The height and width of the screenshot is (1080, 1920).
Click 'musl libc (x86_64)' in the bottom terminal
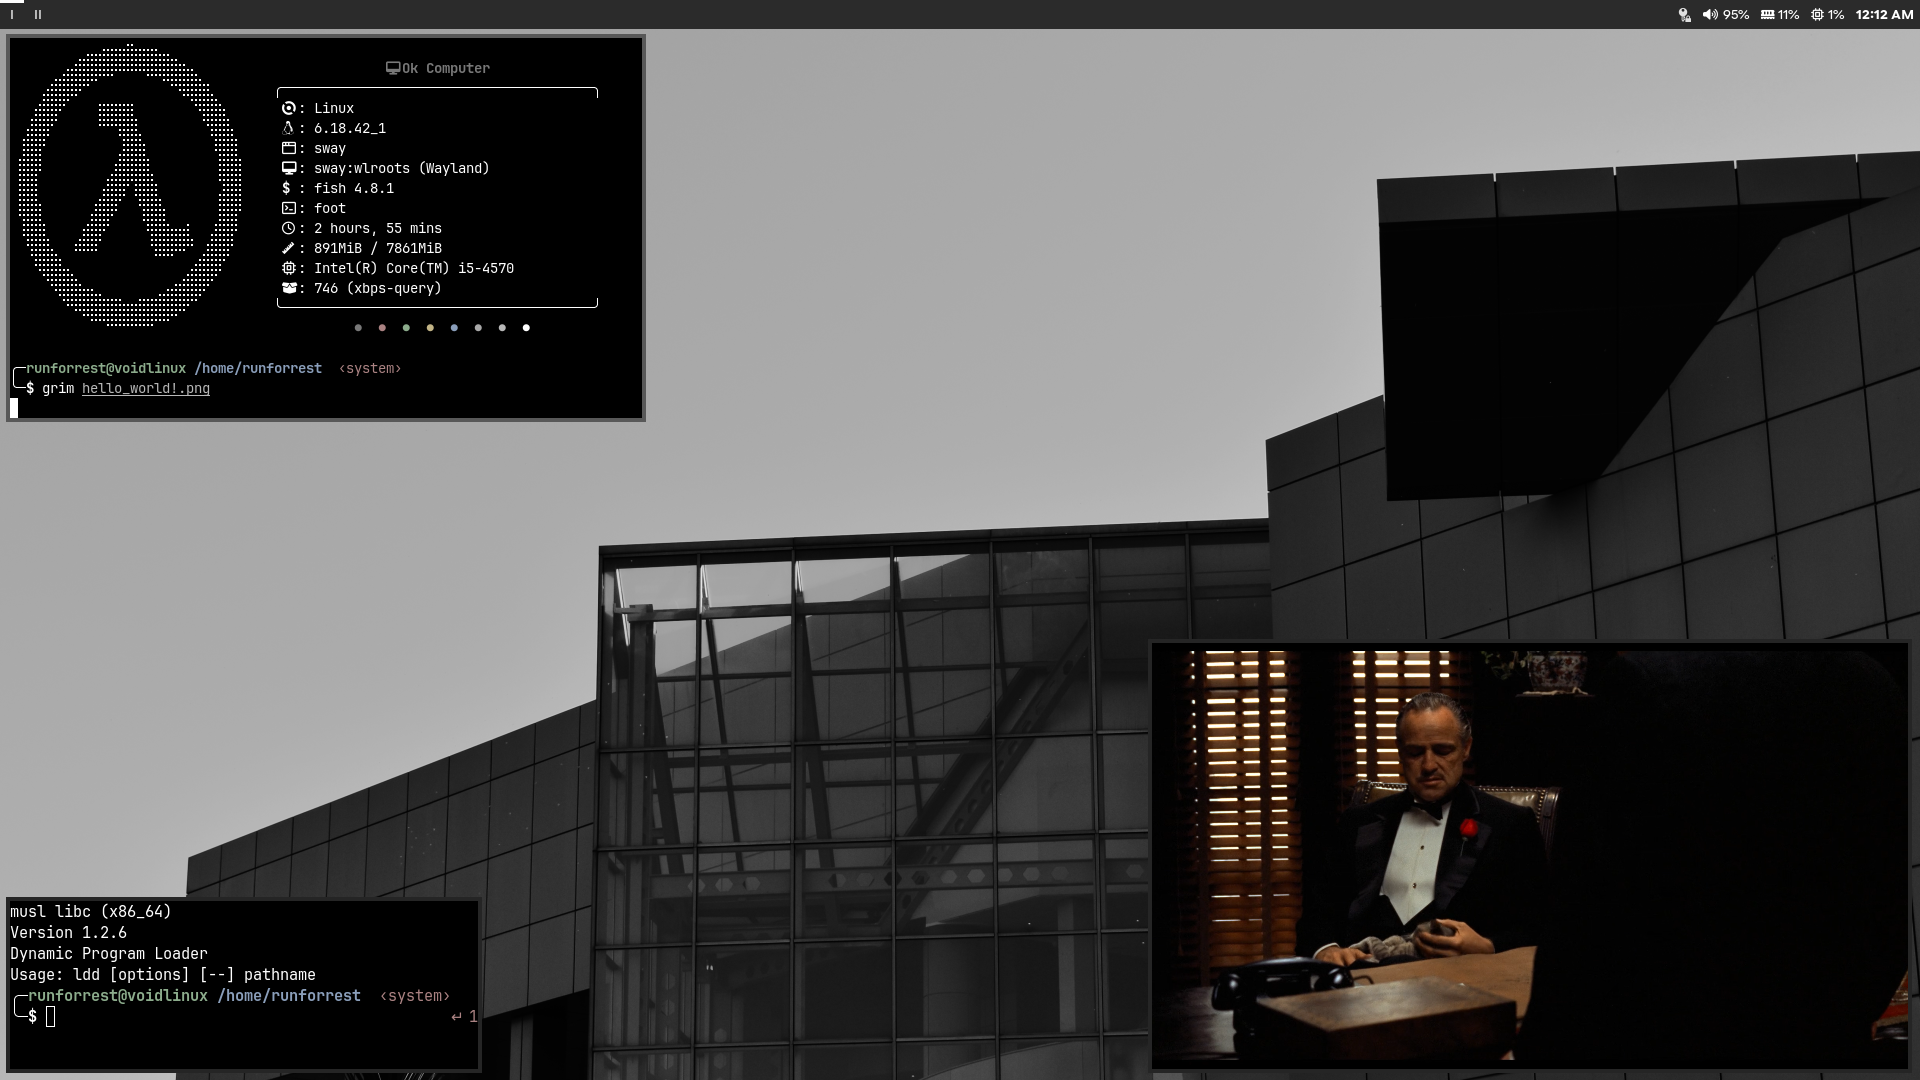coord(91,912)
